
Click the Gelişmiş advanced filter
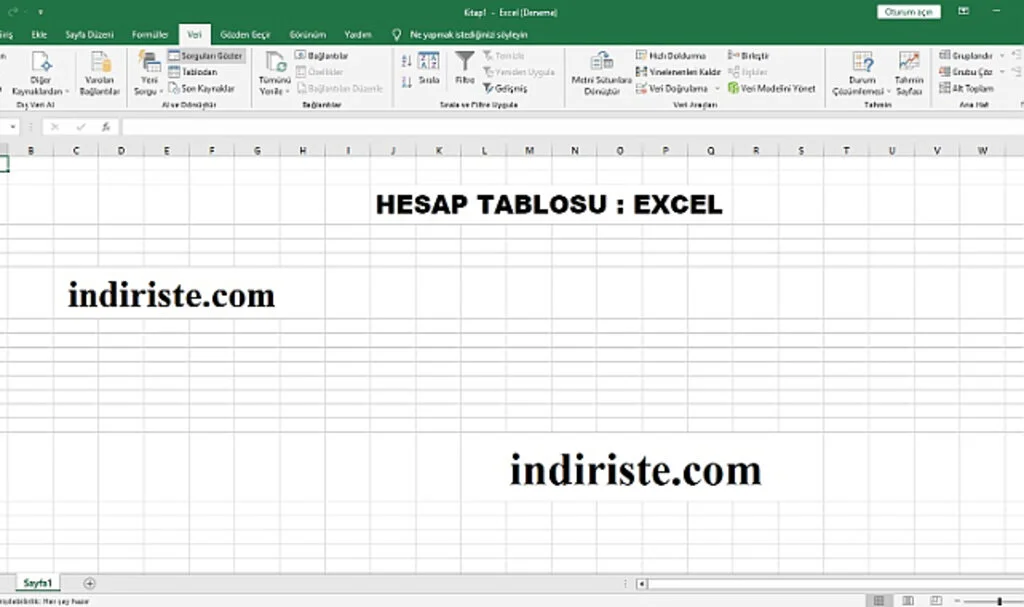pyautogui.click(x=505, y=88)
